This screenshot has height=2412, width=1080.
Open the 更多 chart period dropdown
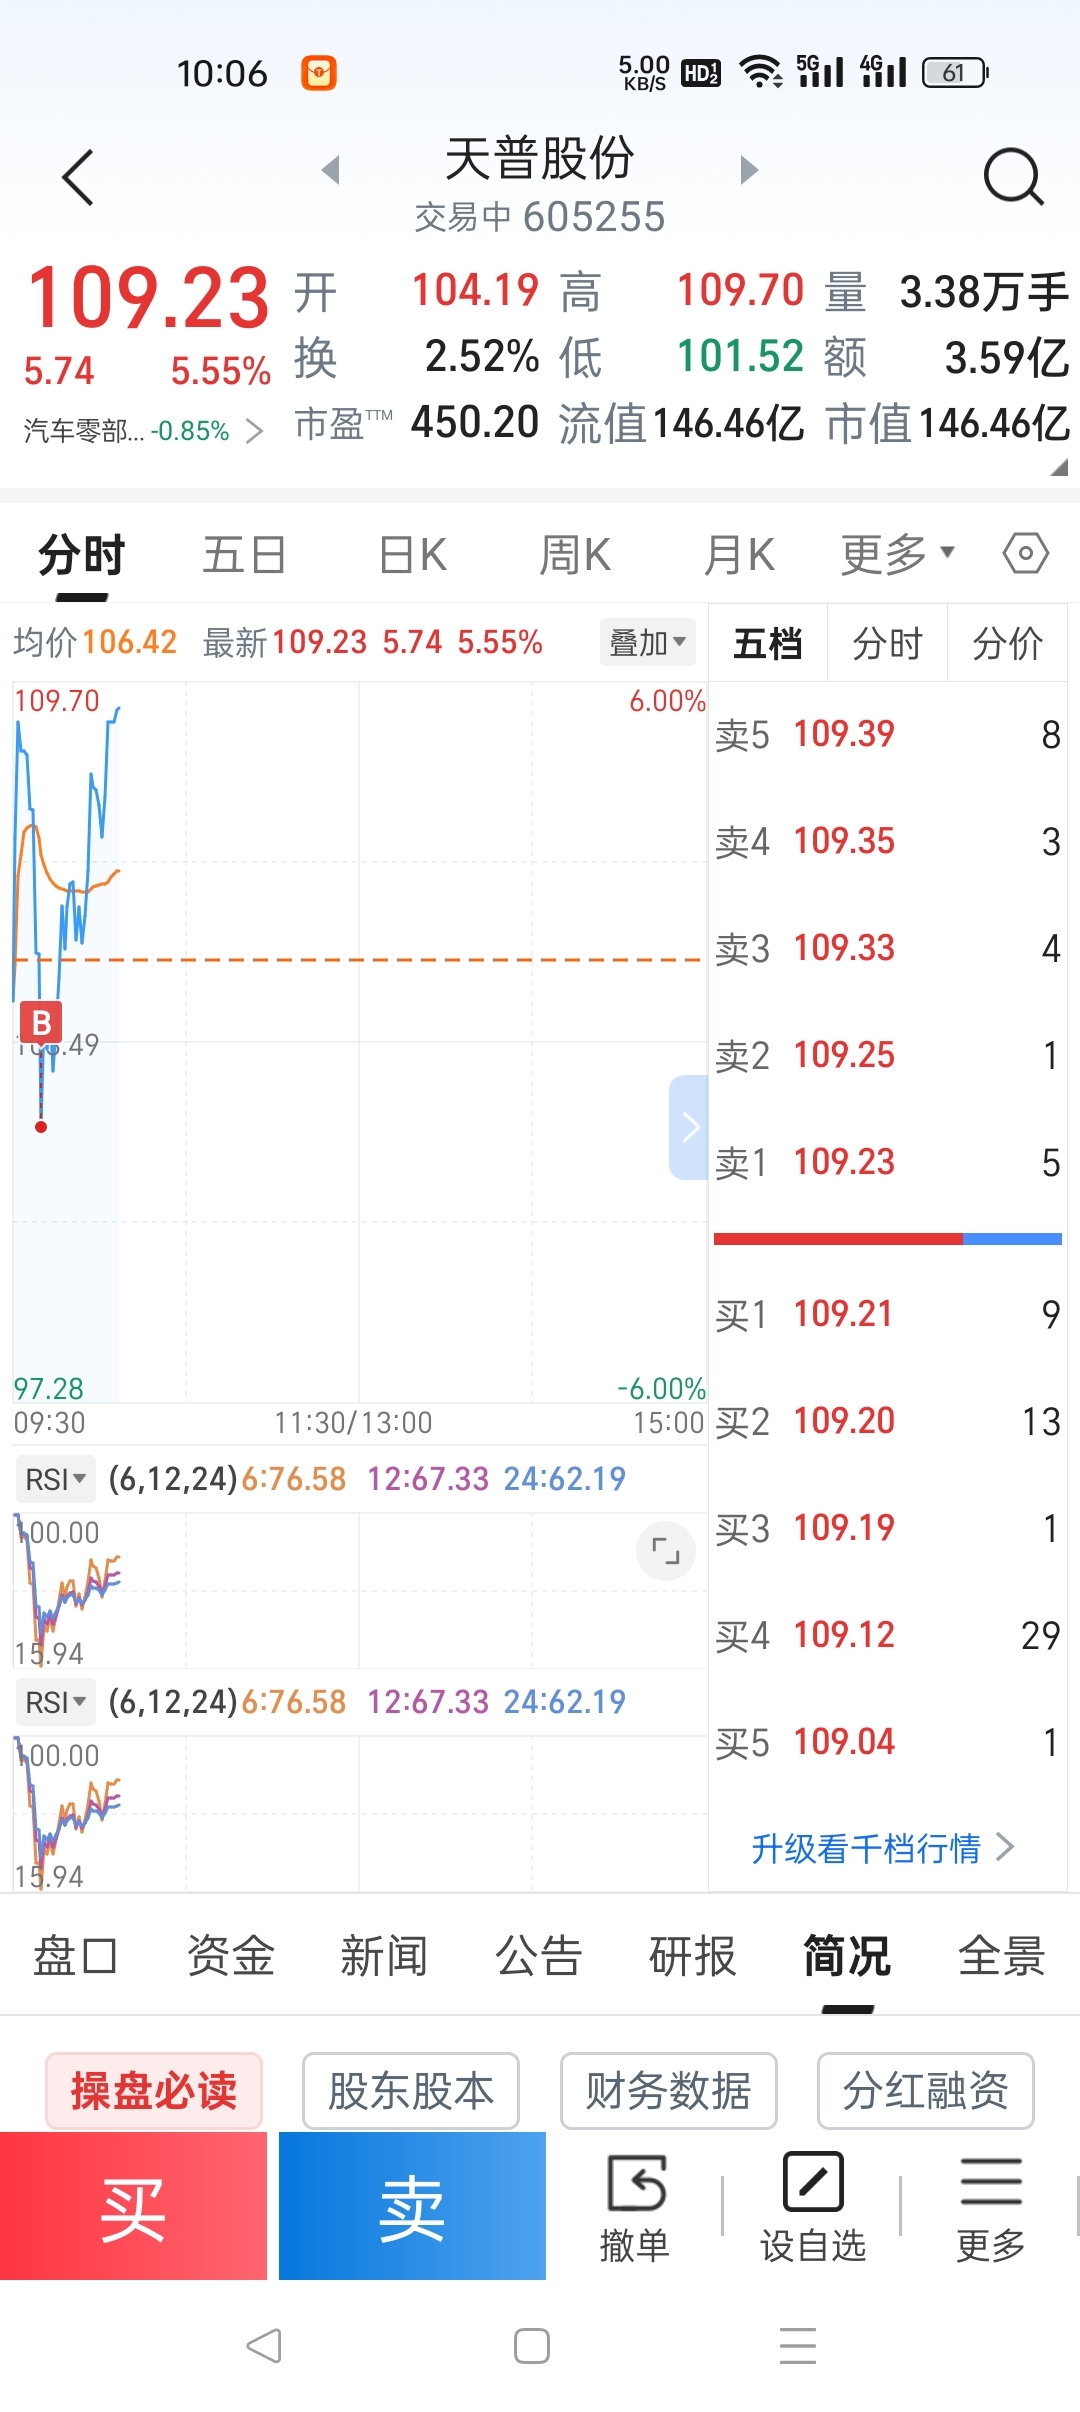tap(897, 554)
